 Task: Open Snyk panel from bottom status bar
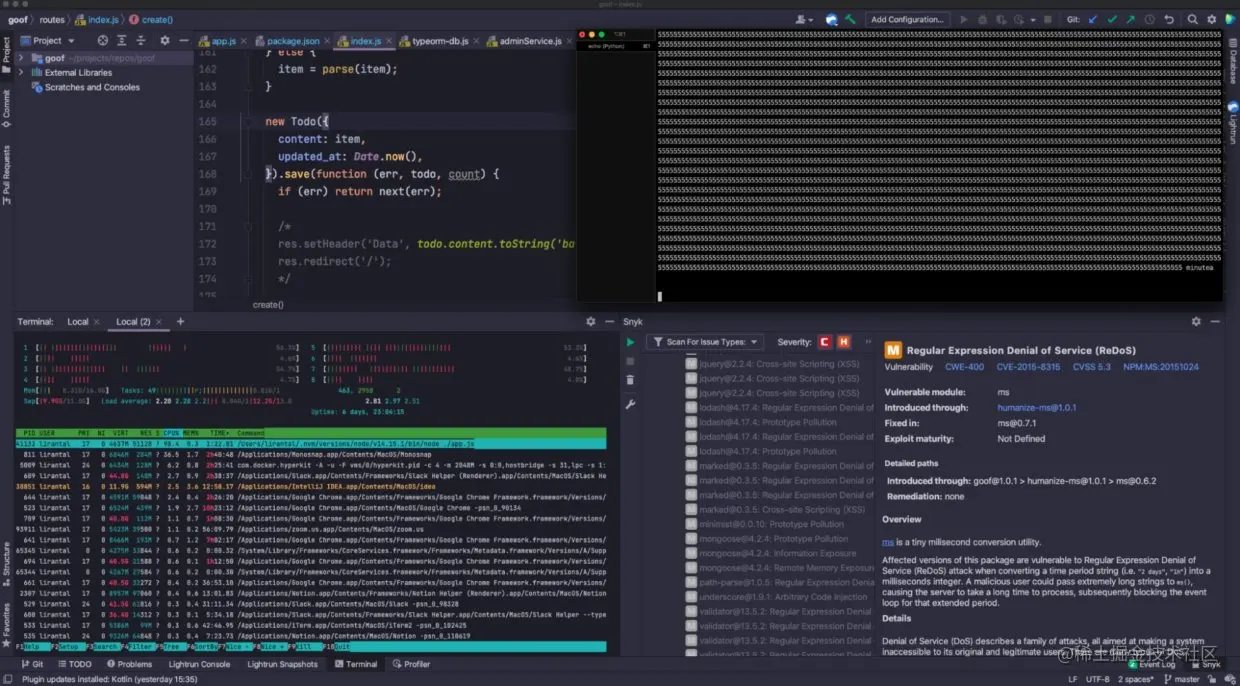coord(1210,664)
